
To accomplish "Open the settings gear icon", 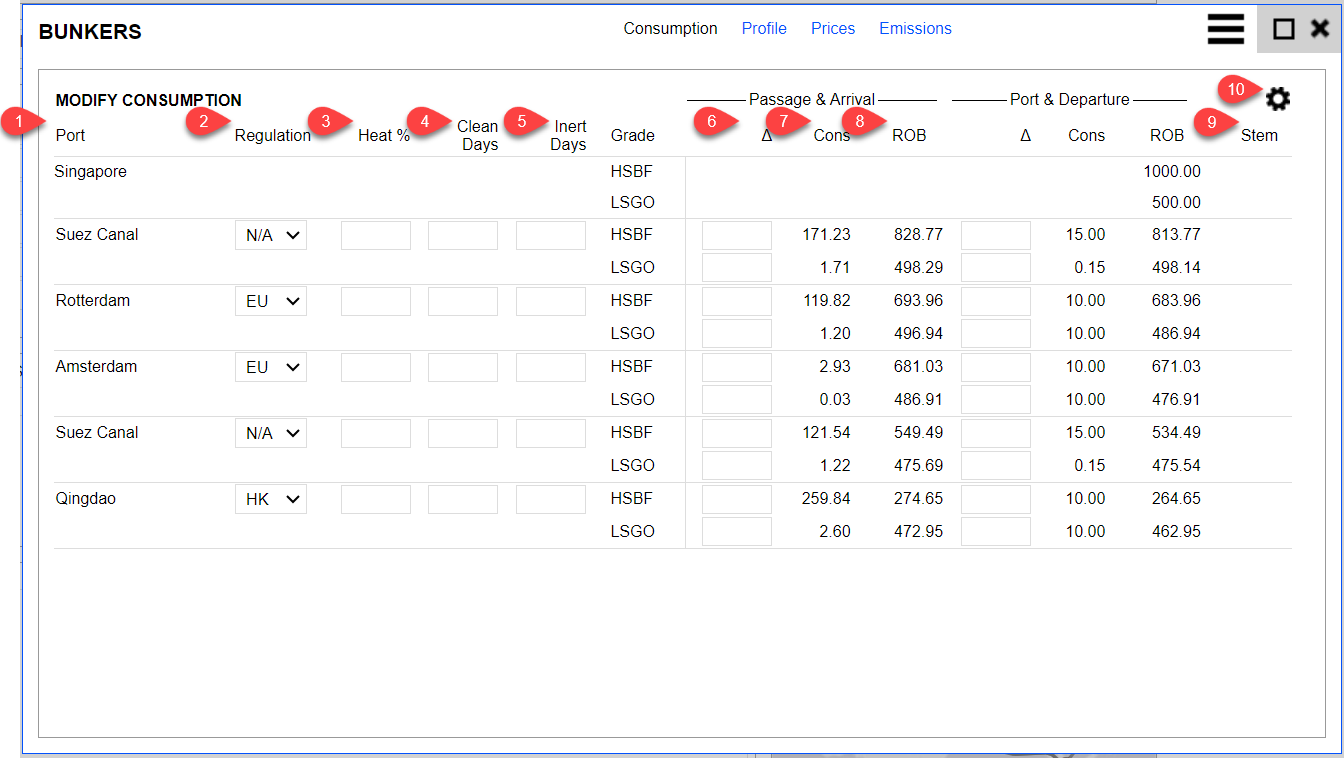I will pos(1278,99).
